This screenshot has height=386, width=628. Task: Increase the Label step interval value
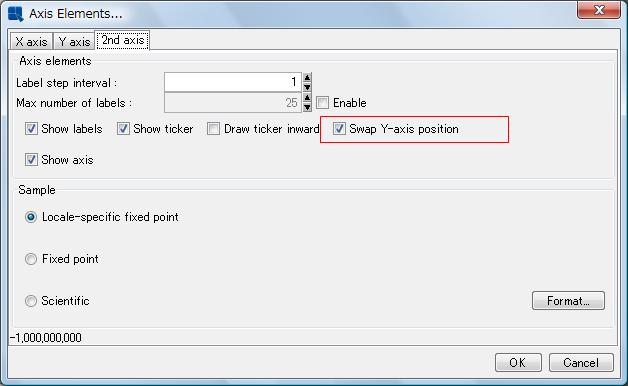[307, 77]
